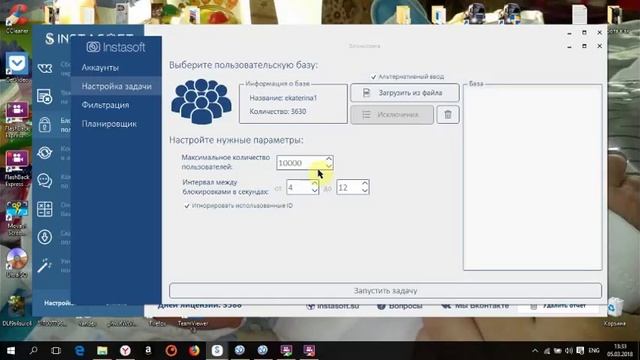Screen dimensions: 640x360
Task: Open Настройки at the bottom of the back sidebar
Action: [57, 303]
